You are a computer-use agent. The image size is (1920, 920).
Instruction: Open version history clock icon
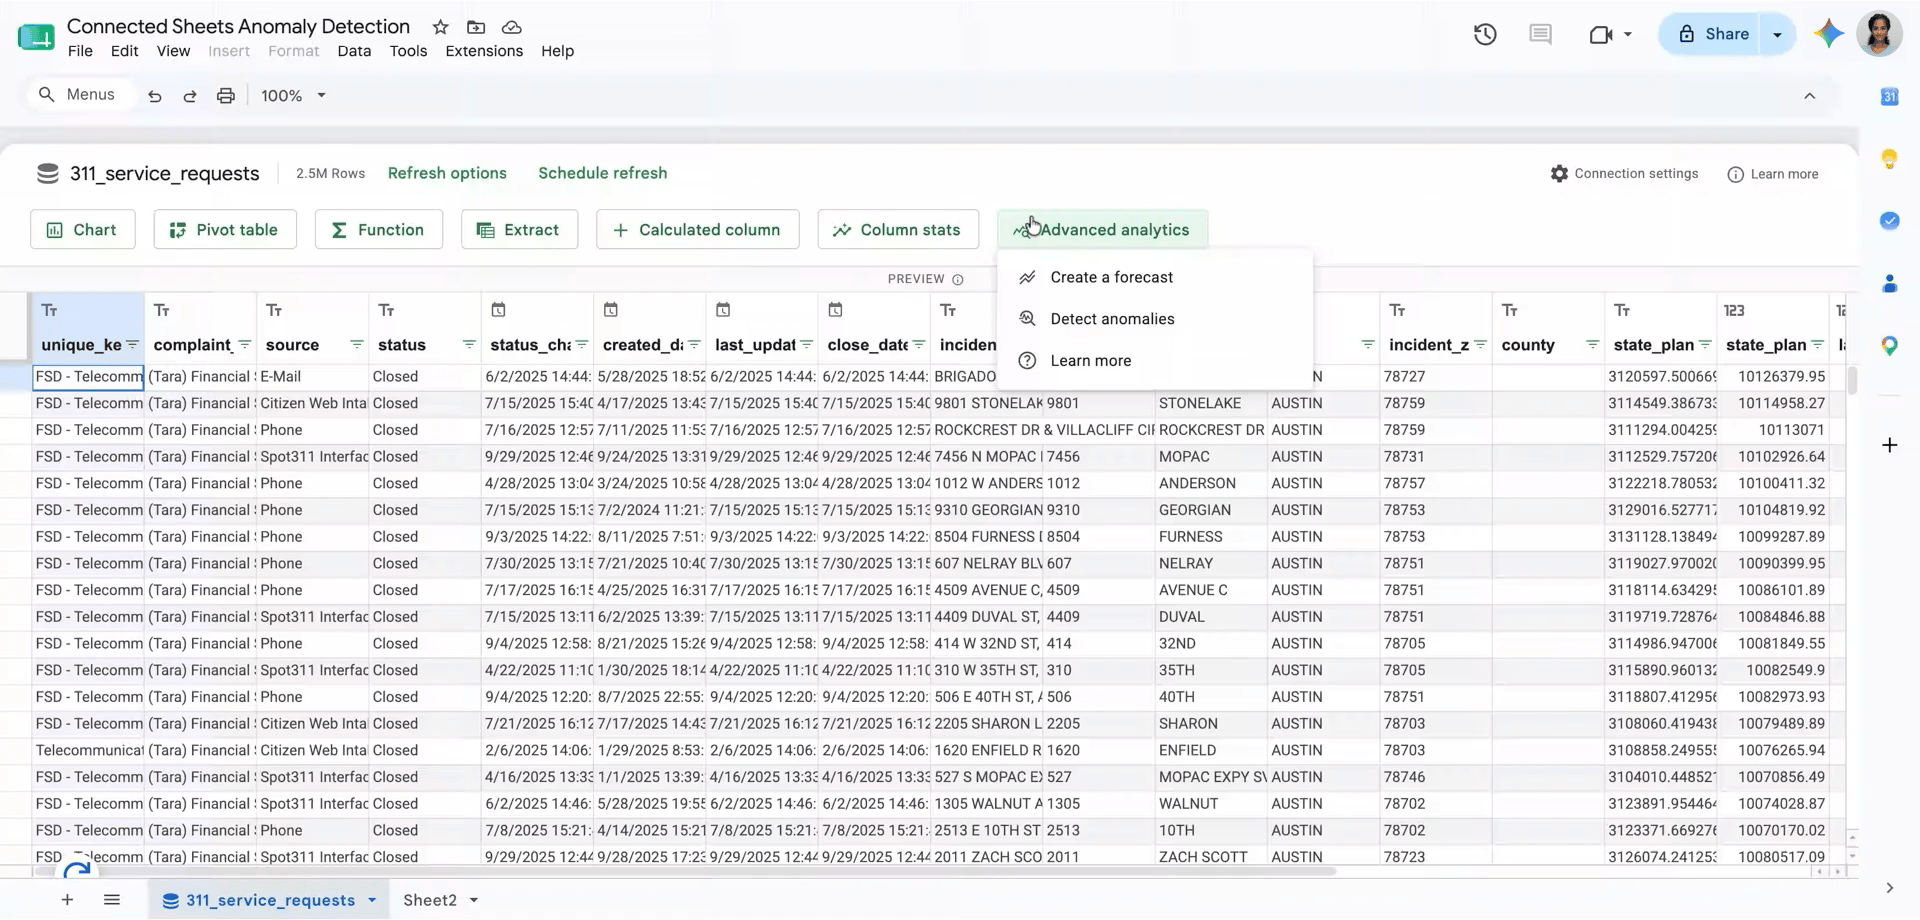[1485, 34]
